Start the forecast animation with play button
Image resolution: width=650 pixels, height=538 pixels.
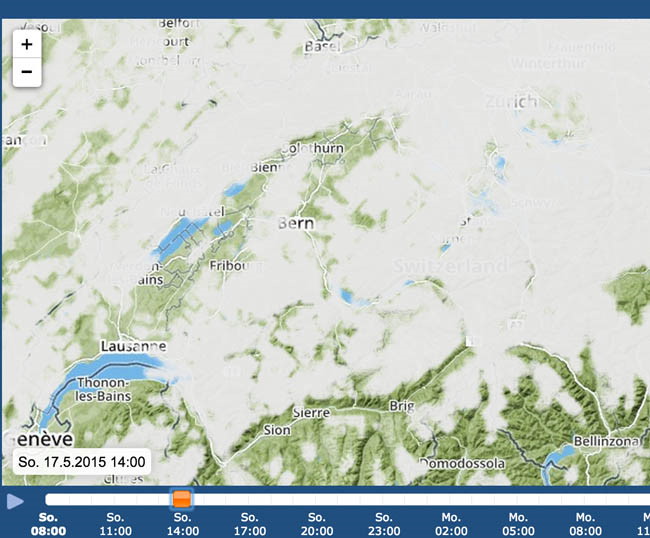pos(15,501)
